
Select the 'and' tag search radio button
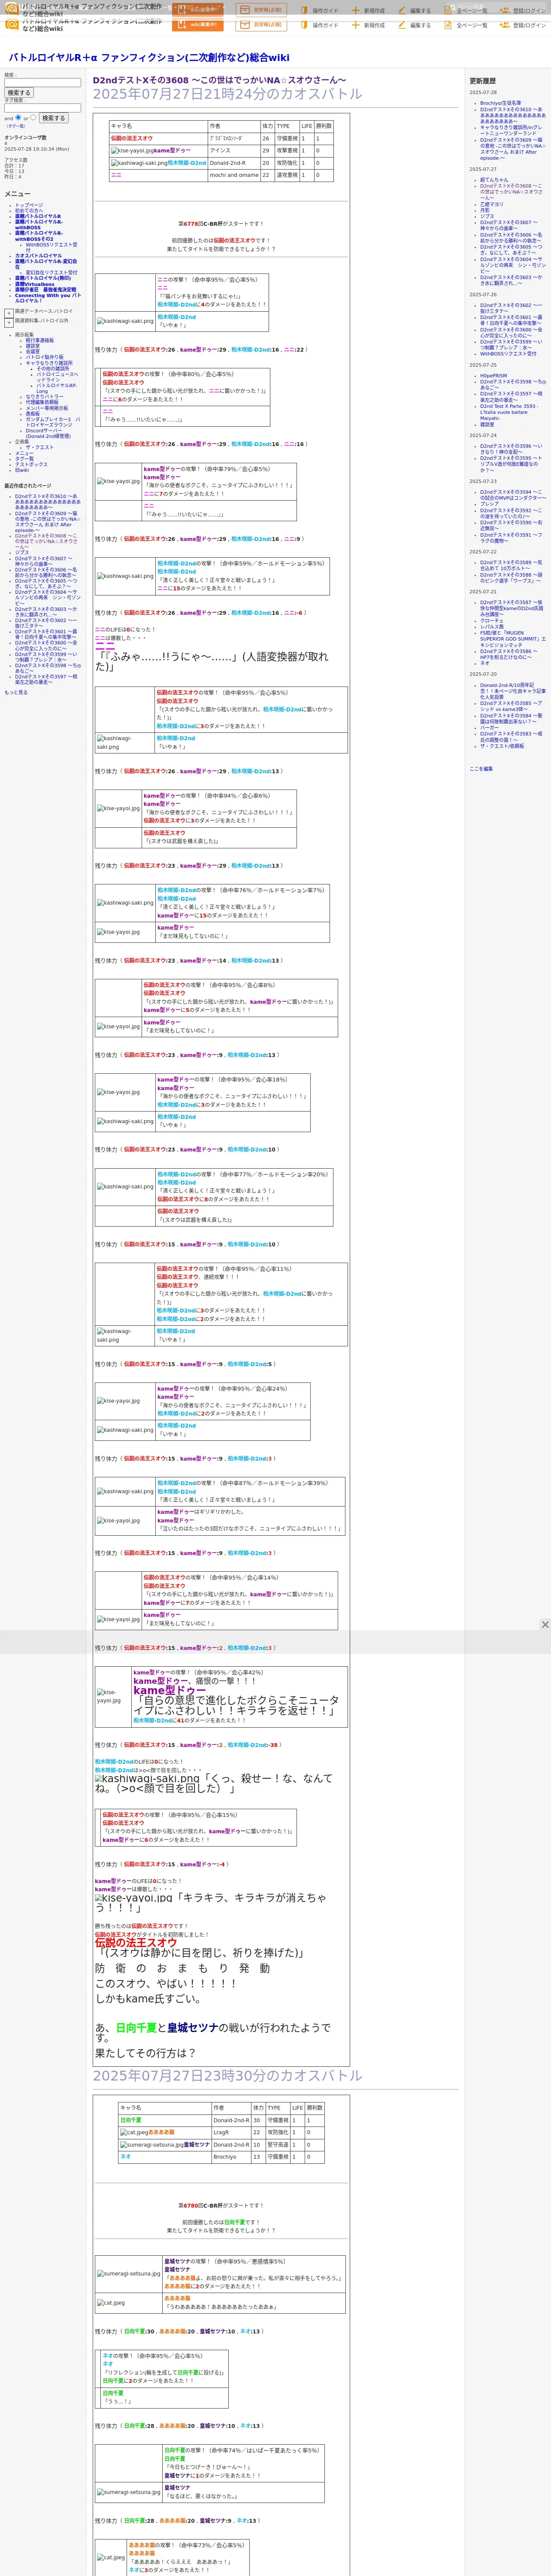point(17,118)
